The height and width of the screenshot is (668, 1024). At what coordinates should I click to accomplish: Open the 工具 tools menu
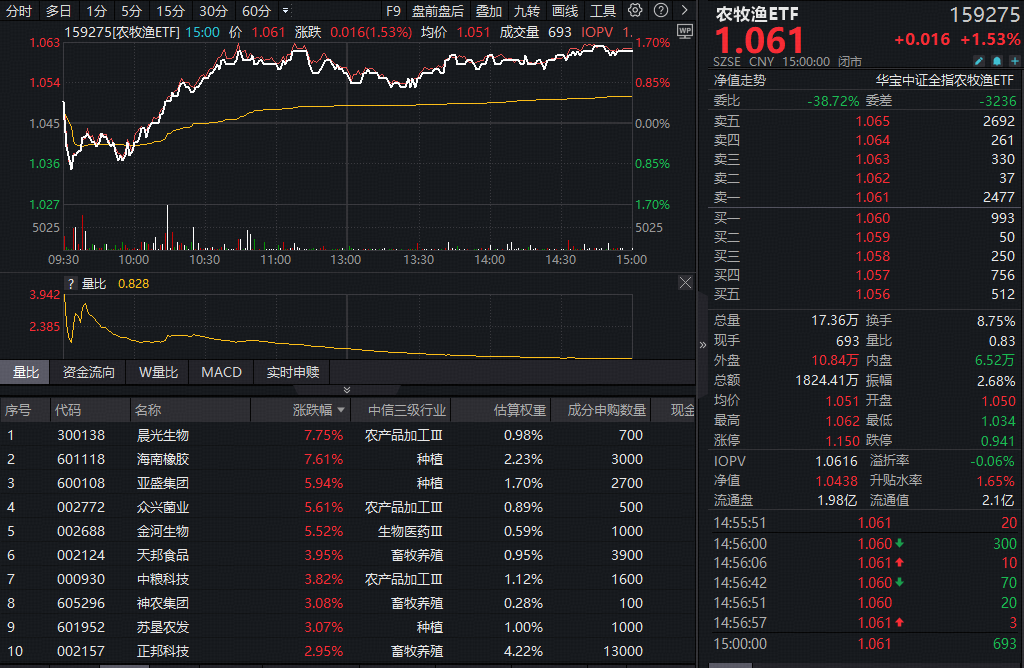pyautogui.click(x=601, y=10)
